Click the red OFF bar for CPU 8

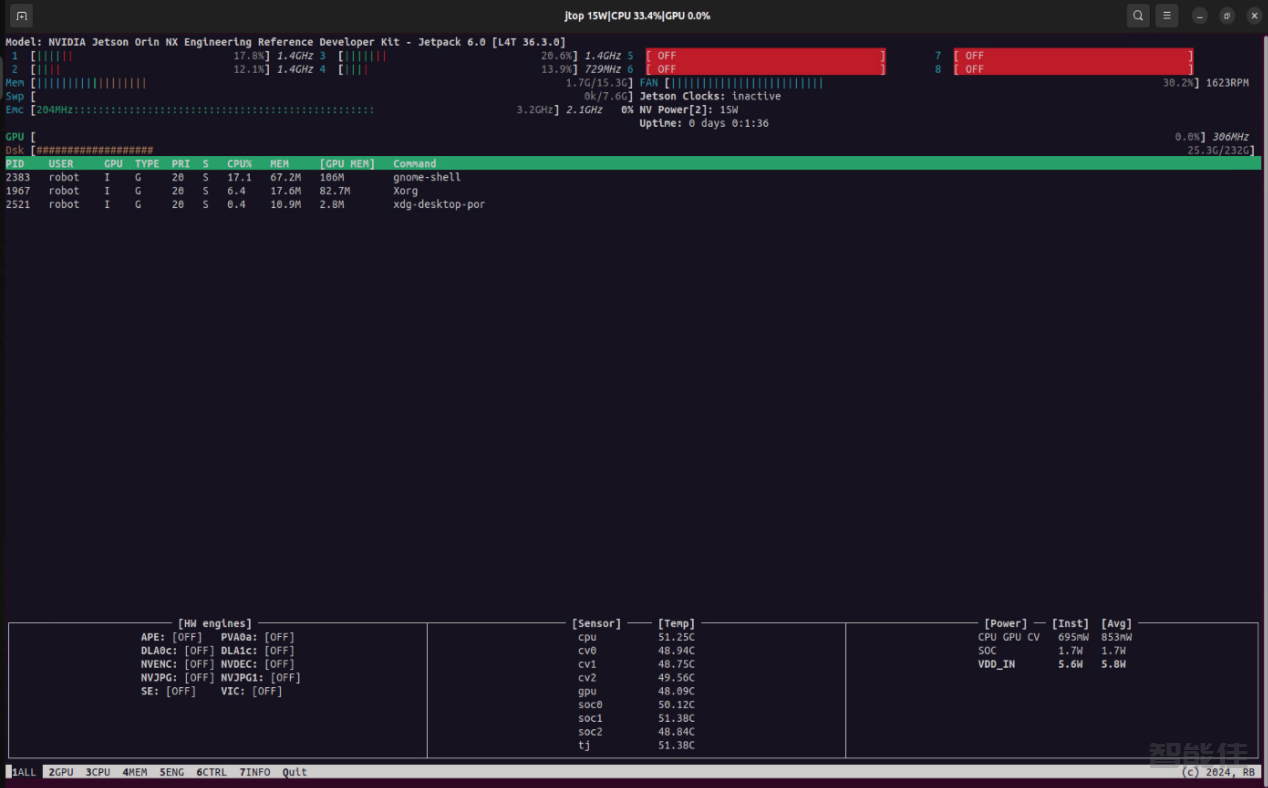[1073, 69]
